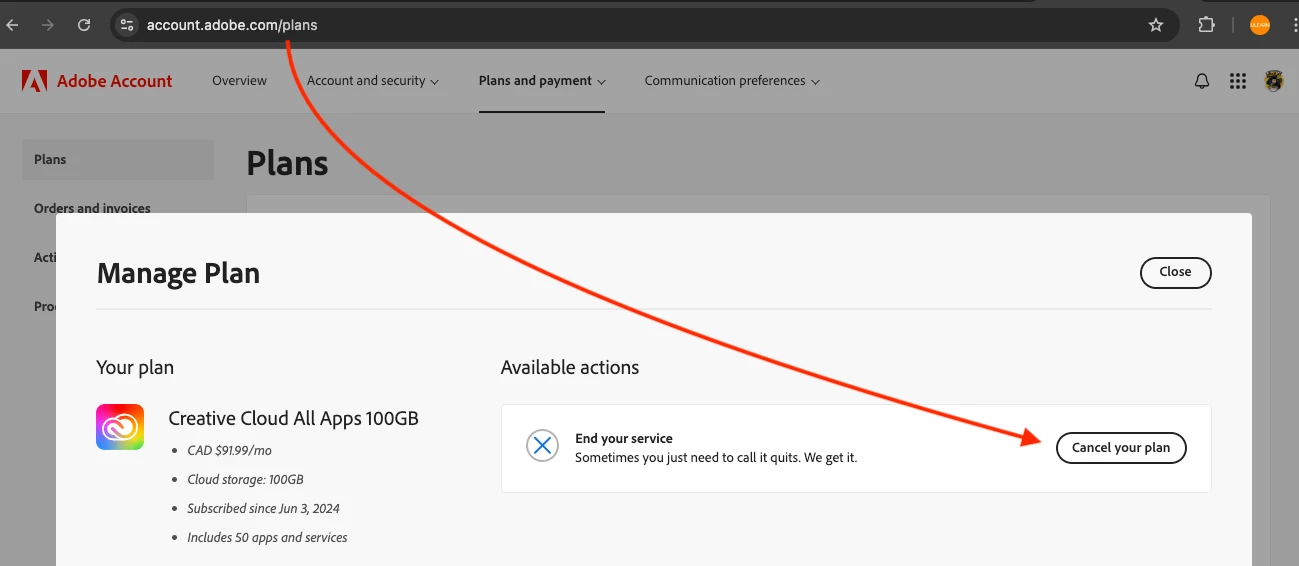Bookmark this page with the star icon
1299x566 pixels.
coord(1156,25)
